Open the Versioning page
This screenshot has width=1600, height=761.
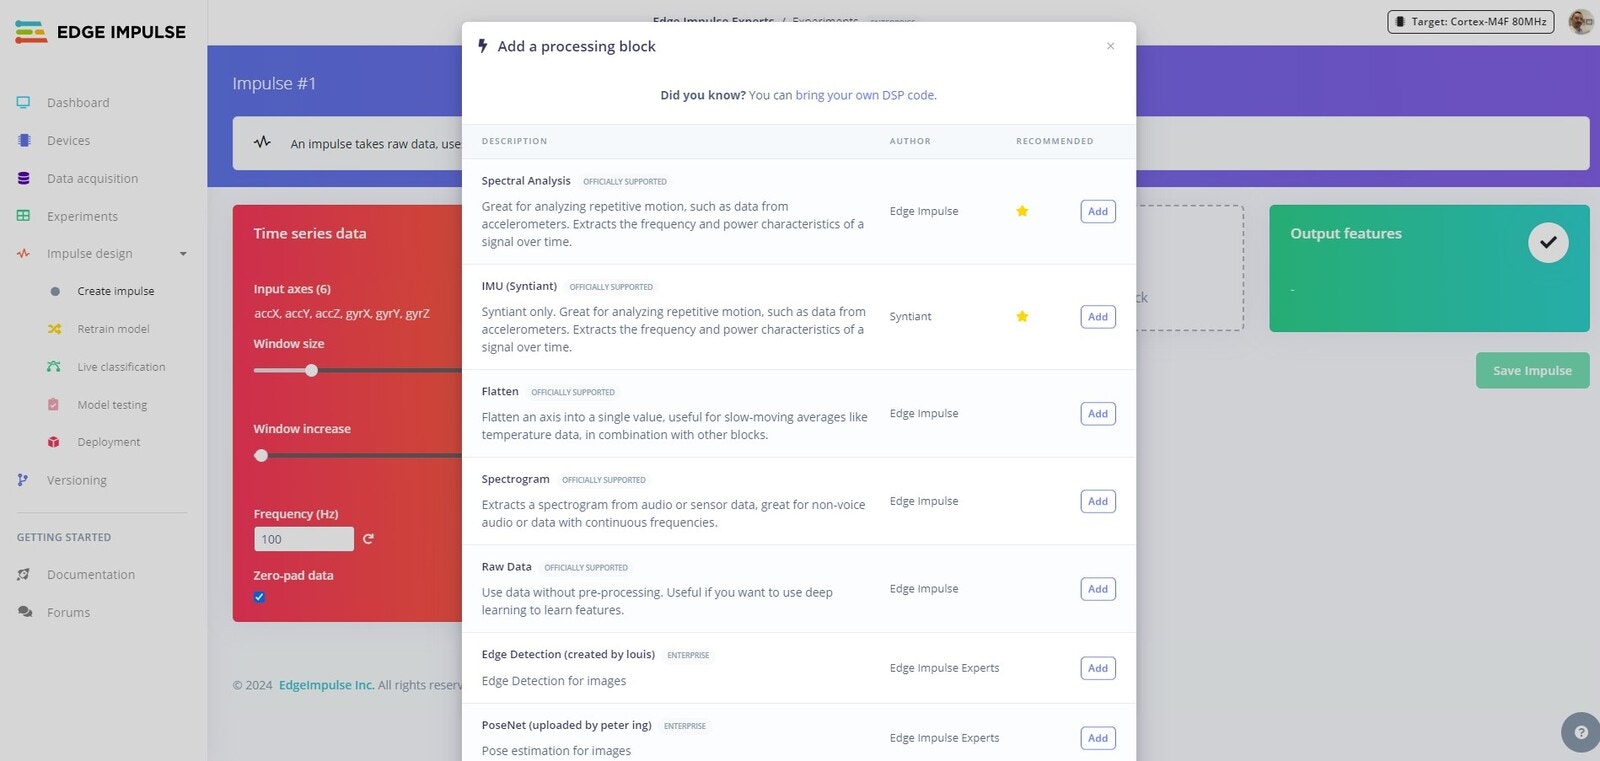(77, 480)
